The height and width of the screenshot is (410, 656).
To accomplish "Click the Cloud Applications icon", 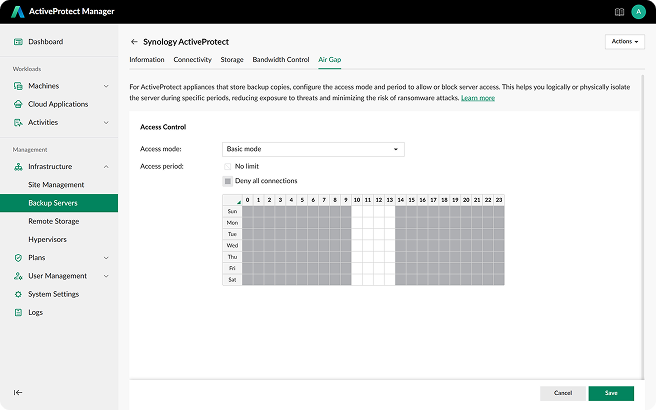I will 18,104.
